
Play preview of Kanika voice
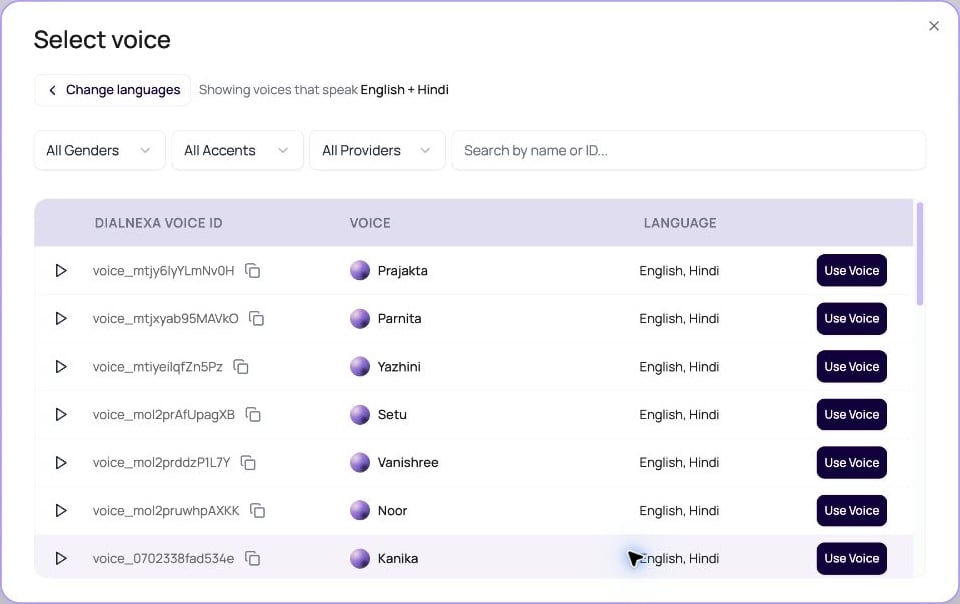pos(61,558)
